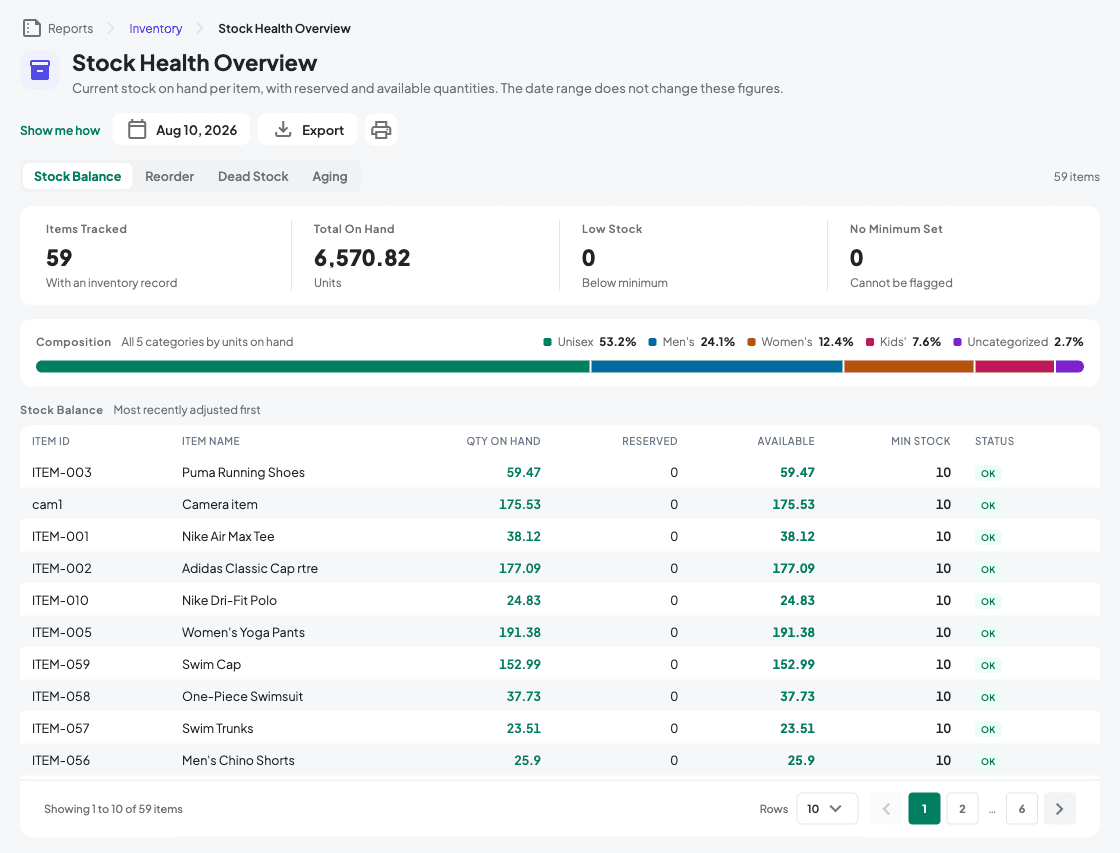Click the OK status badge for Swim Cap
Screen dimensions: 1120x853
988,665
